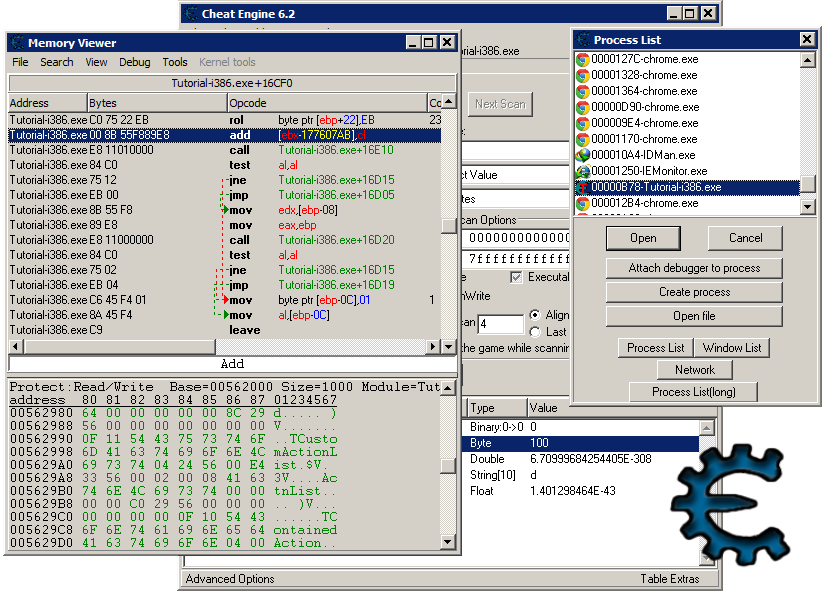Select the Align radio button
This screenshot has height=593, width=825.
pyautogui.click(x=535, y=315)
